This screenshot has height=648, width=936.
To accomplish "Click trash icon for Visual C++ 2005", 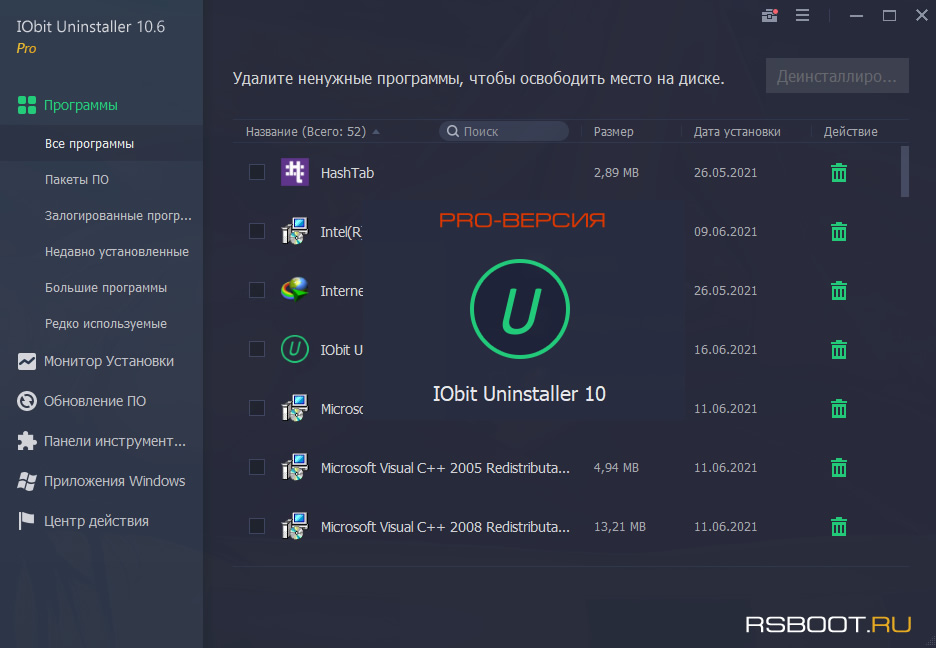I will click(x=839, y=468).
